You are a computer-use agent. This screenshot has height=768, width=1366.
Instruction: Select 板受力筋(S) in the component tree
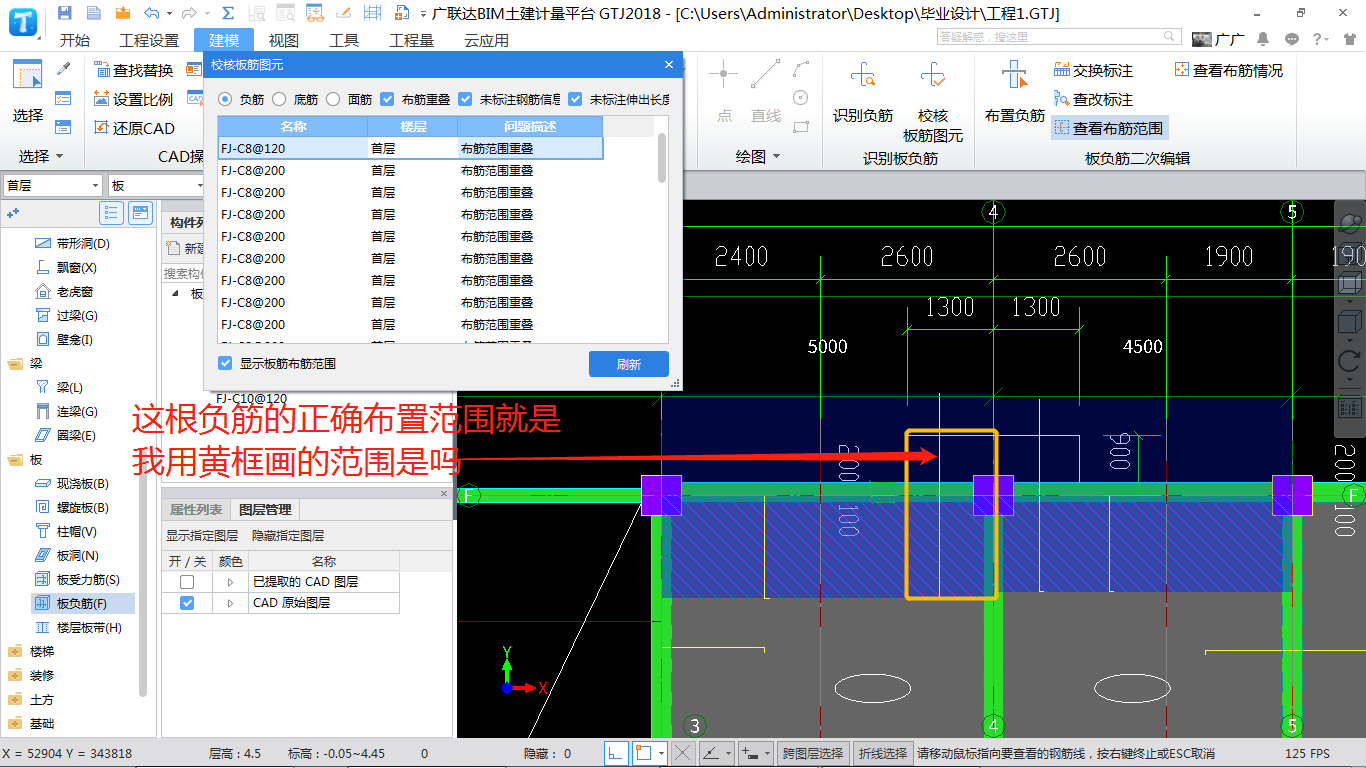coord(78,579)
